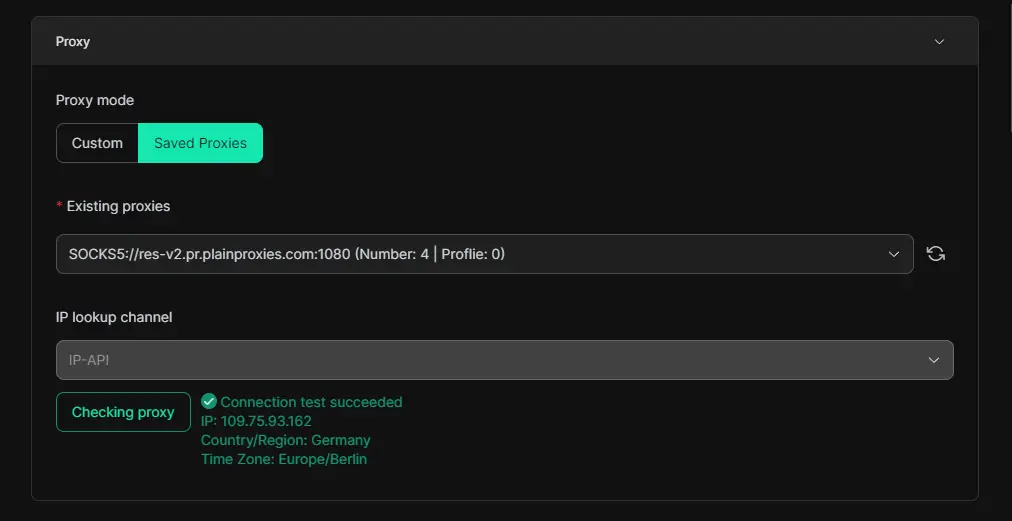1012x521 pixels.
Task: Click the IP lookup channel label
Action: [x=114, y=317]
